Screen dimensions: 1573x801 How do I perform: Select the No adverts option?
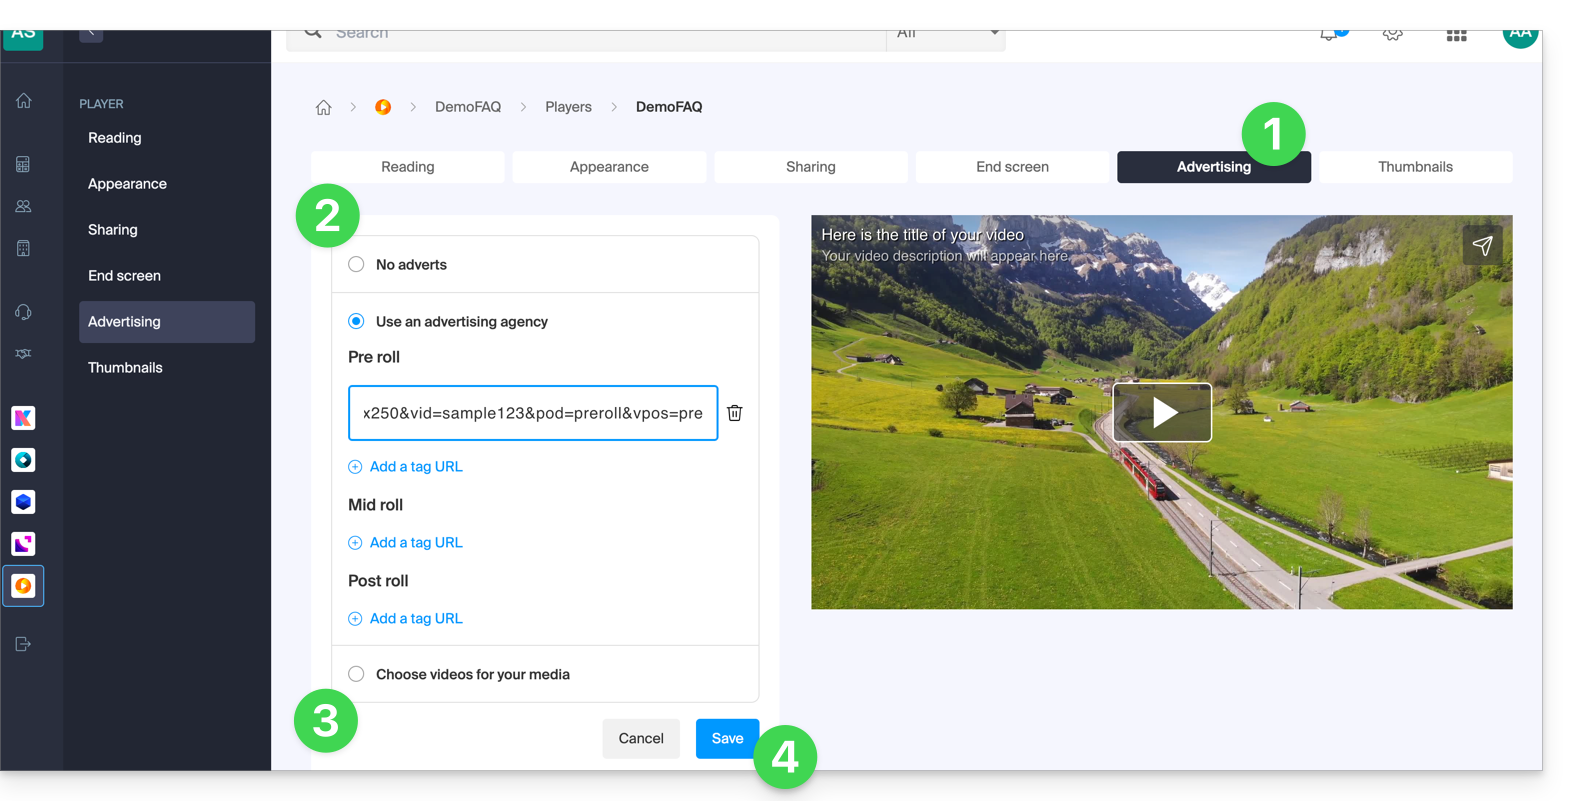click(x=356, y=265)
